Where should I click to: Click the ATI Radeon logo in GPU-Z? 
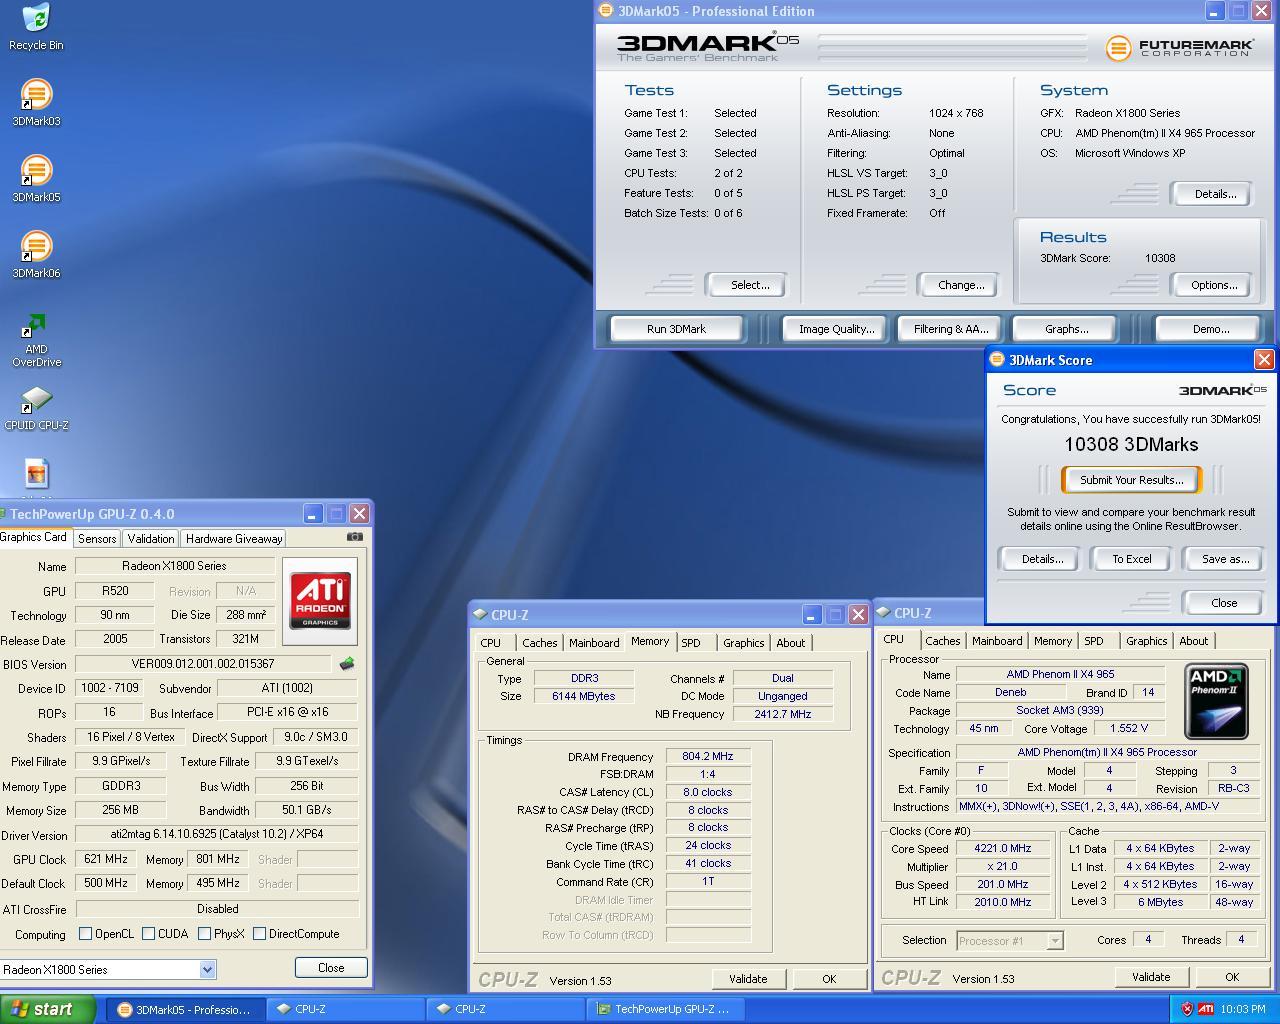[x=320, y=600]
